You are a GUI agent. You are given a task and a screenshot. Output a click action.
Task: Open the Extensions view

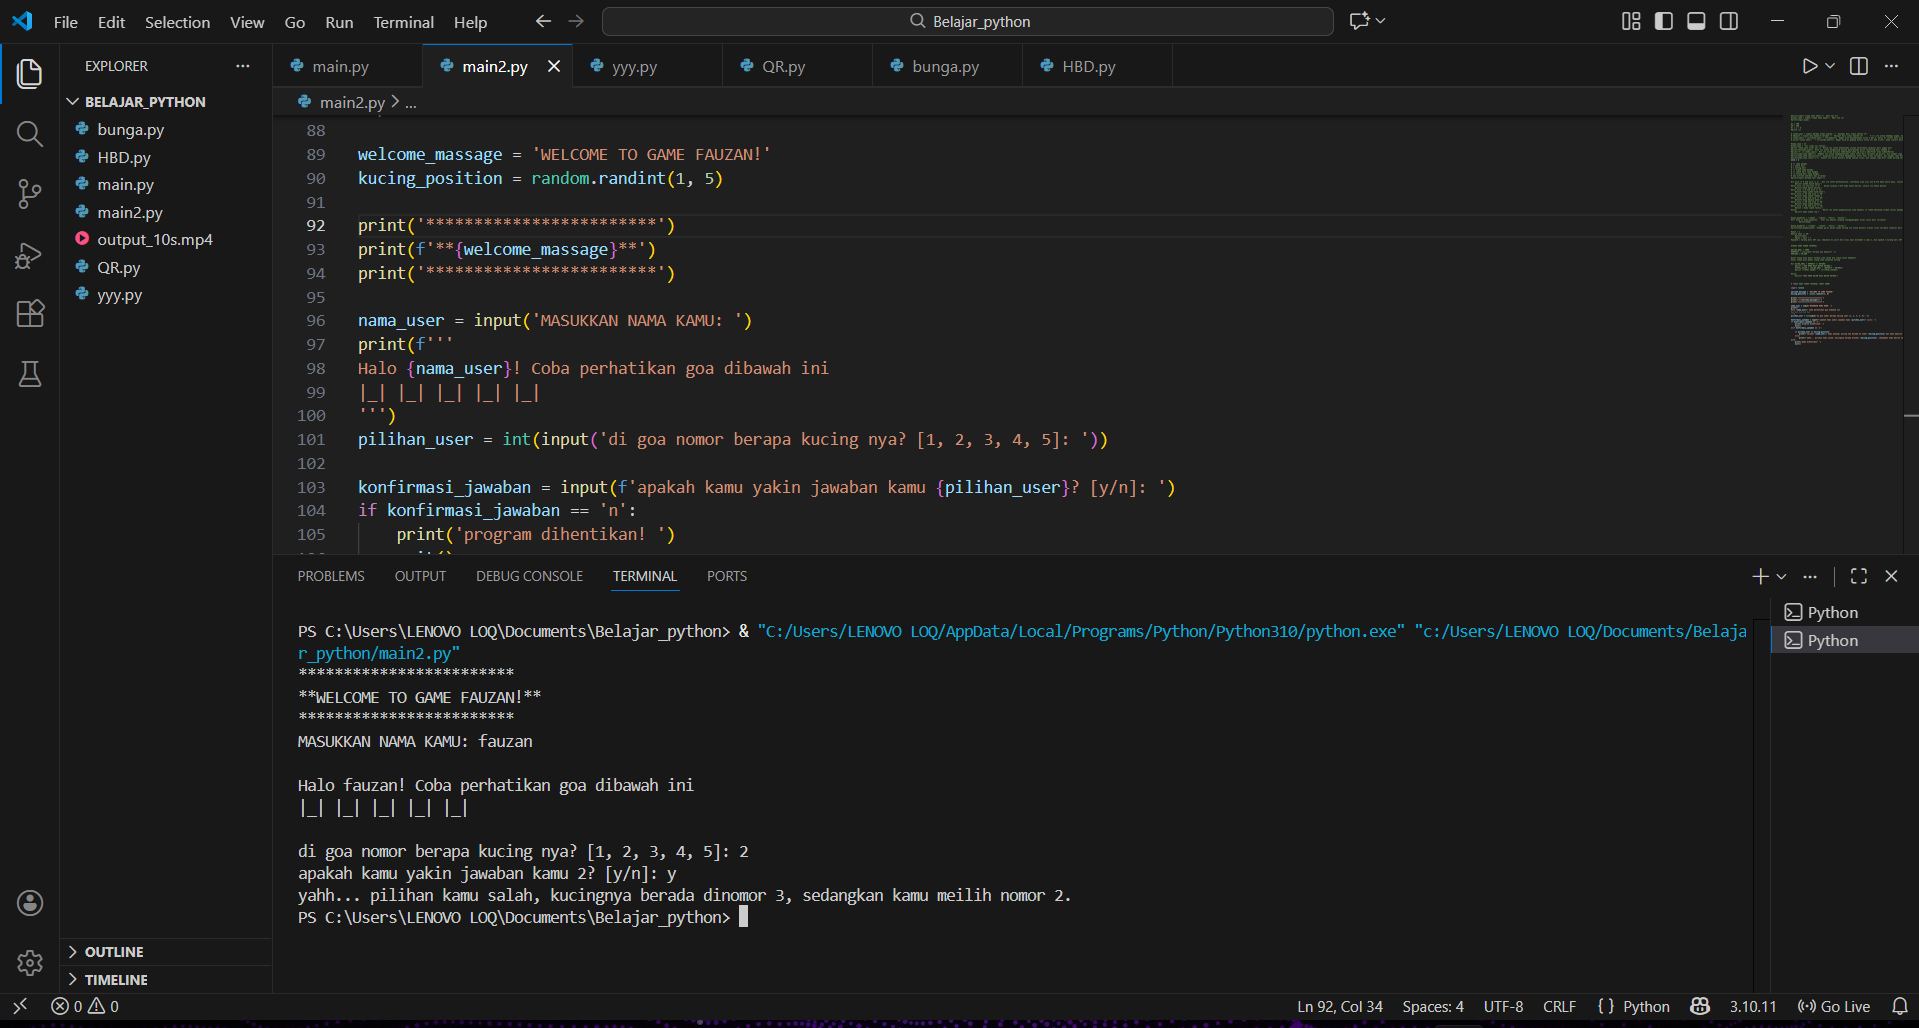(30, 314)
